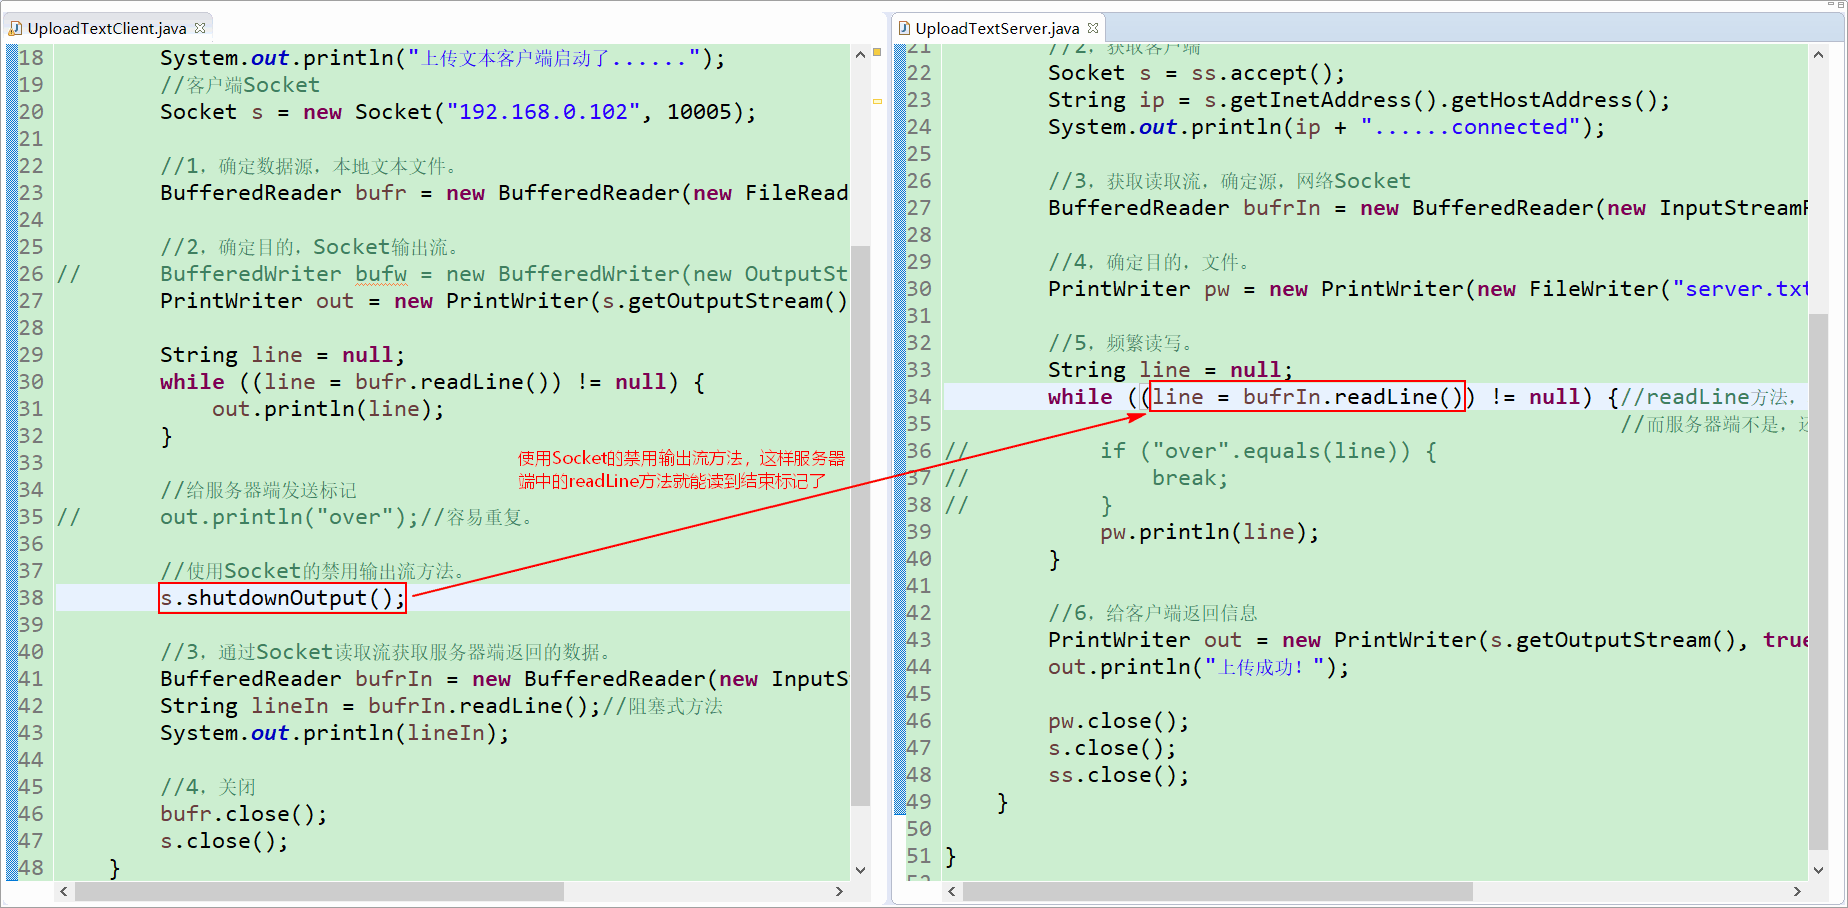Click BufferedReader bufr declaration on line 23
This screenshot has height=908, width=1848.
click(504, 193)
